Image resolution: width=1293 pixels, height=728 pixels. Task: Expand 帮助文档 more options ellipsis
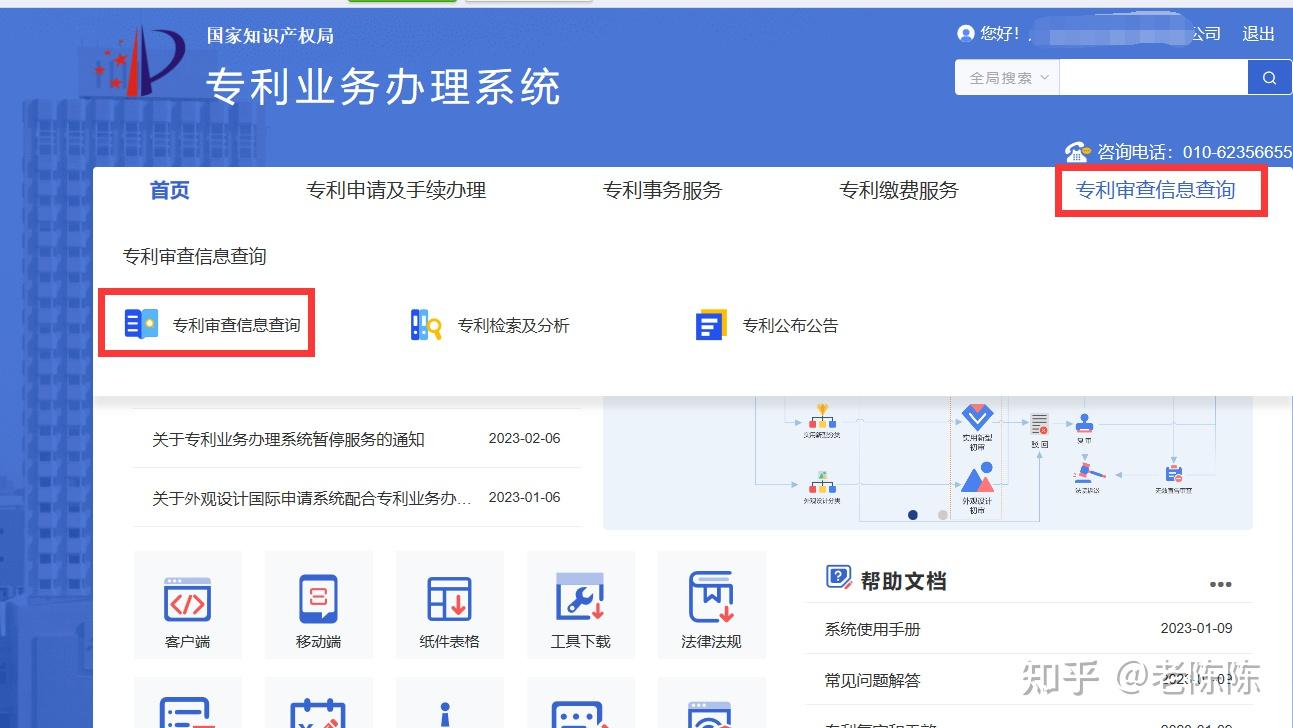point(1220,584)
